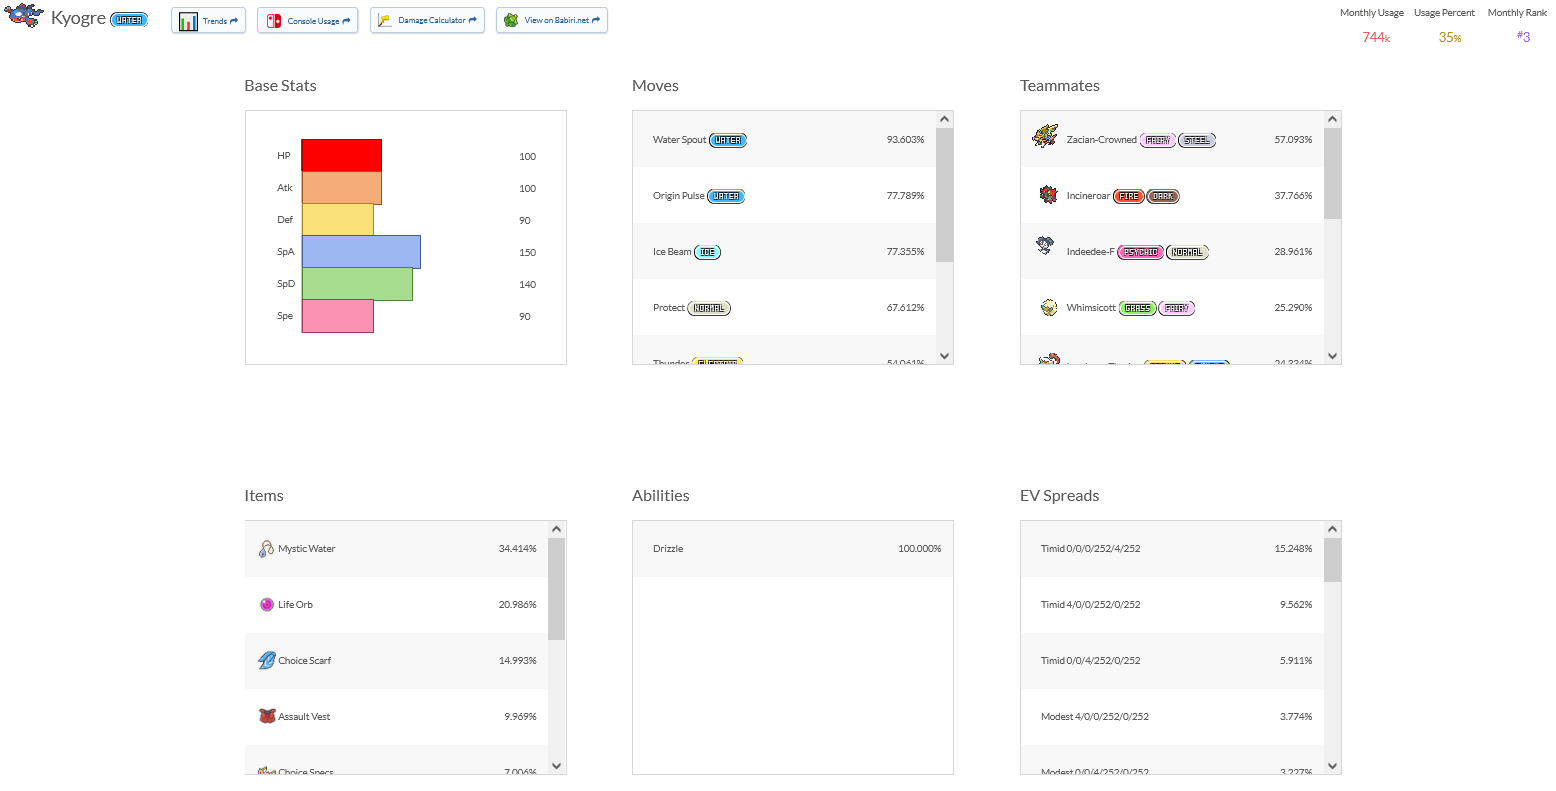Click the 744k Monthly Usage value

(x=1376, y=37)
